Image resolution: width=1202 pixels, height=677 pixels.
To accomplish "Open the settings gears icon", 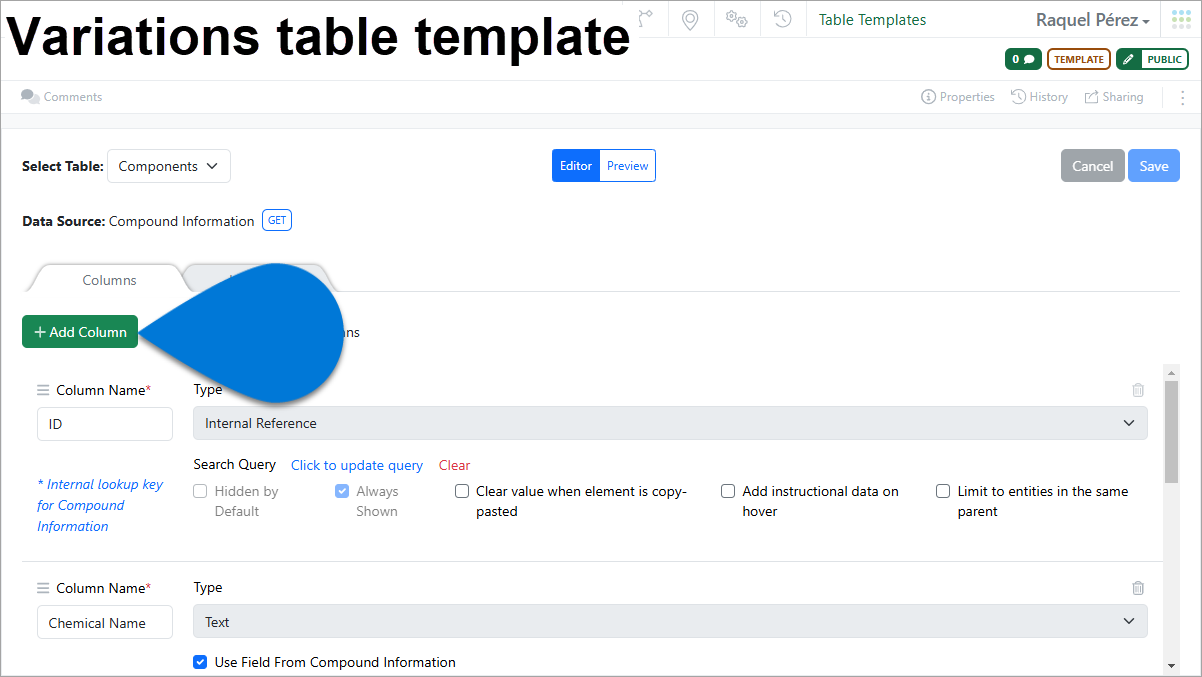I will click(737, 20).
